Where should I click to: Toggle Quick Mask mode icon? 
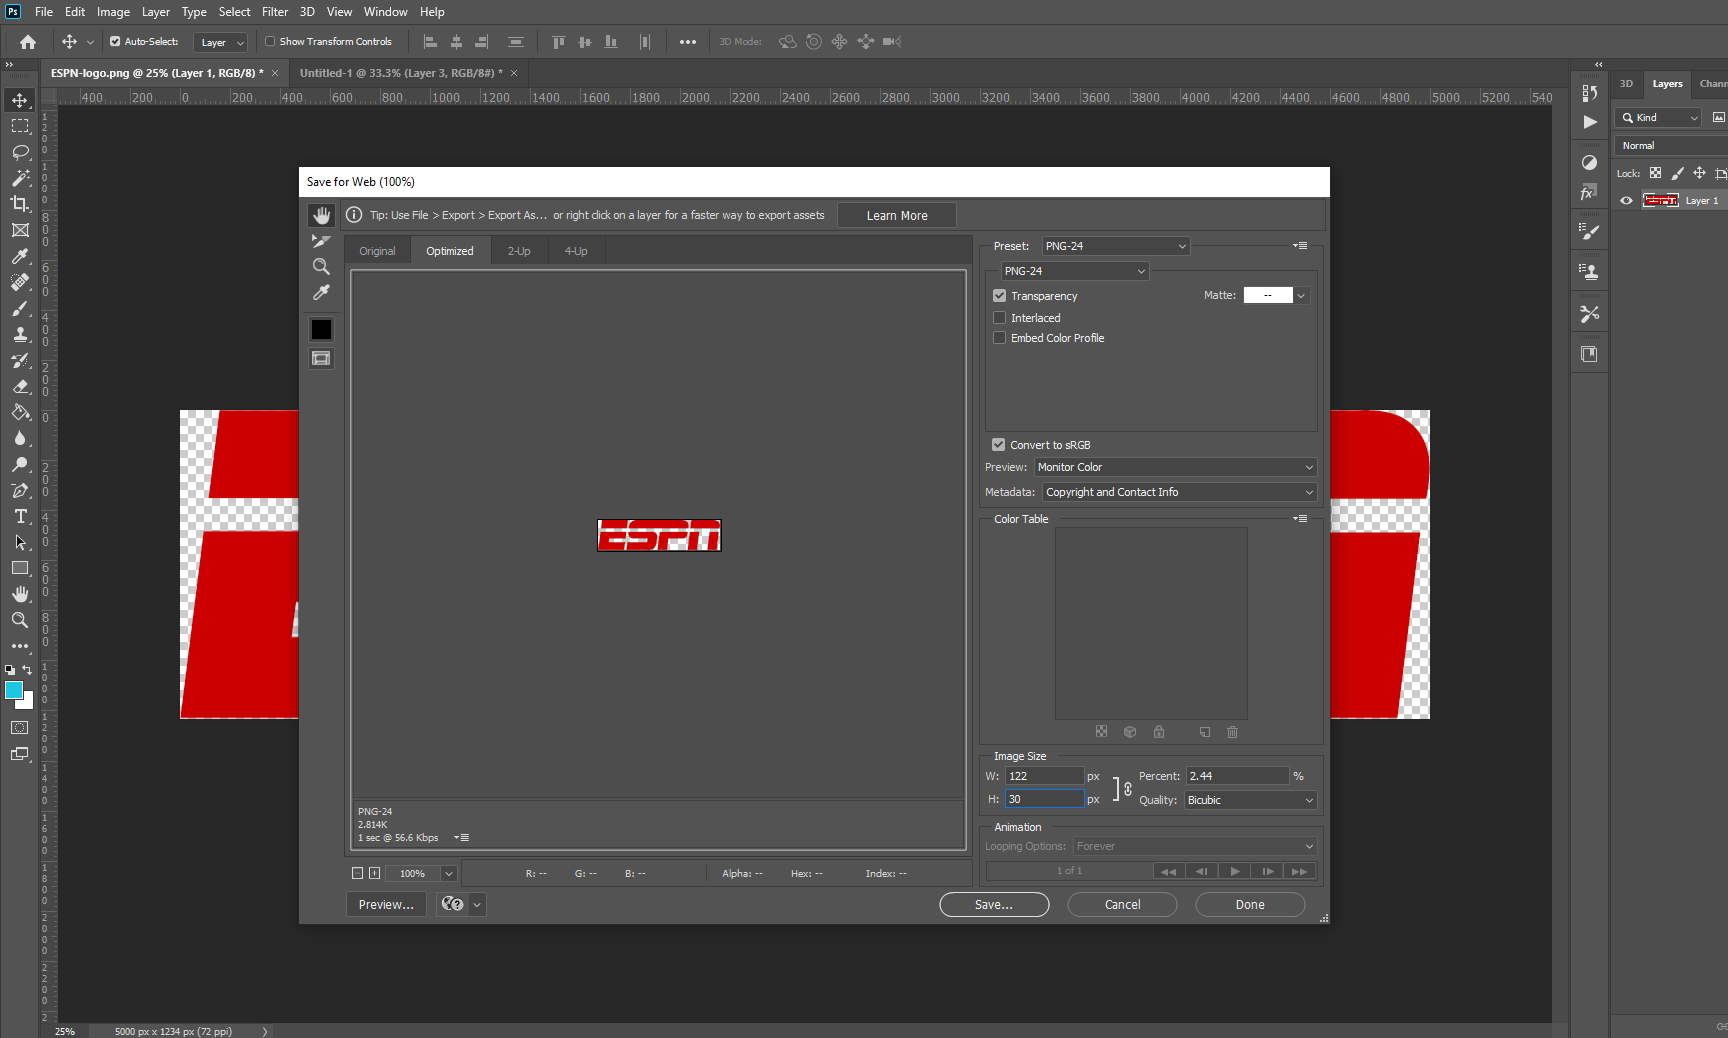click(20, 728)
